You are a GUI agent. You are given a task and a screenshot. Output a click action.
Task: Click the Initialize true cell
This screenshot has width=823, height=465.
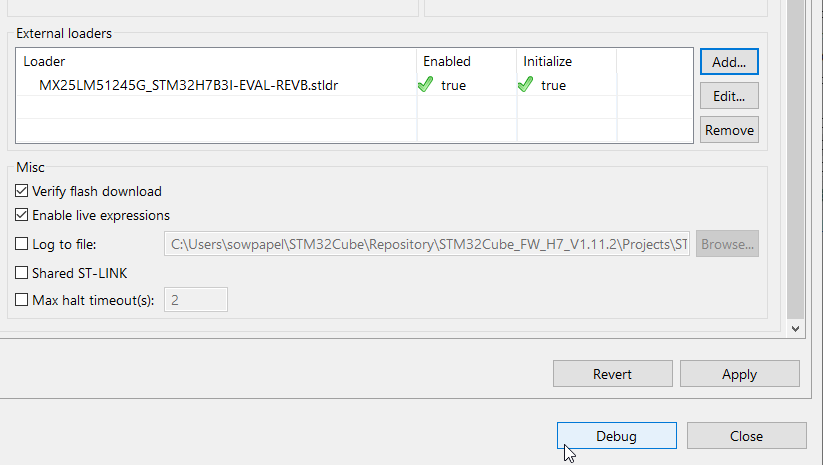(566, 85)
